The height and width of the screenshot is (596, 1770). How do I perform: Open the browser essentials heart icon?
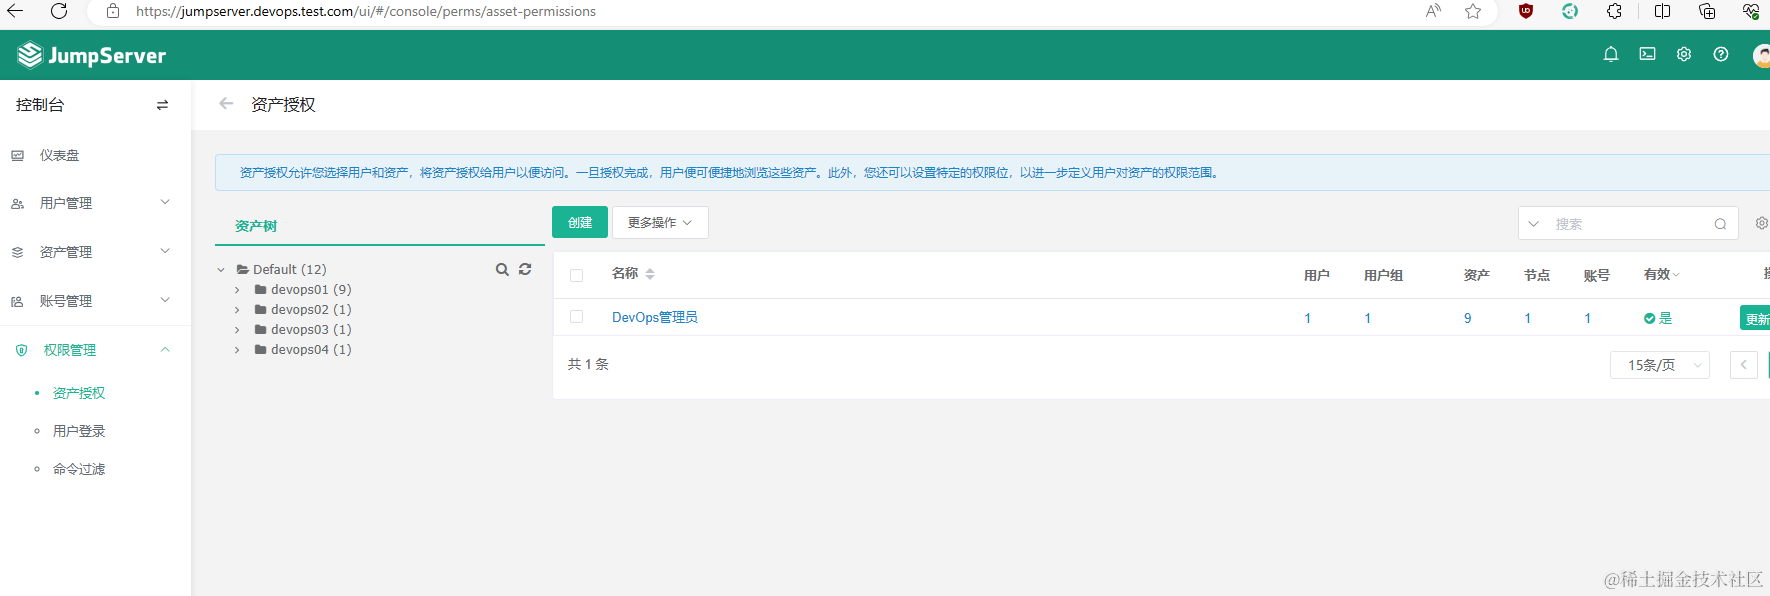point(1751,11)
